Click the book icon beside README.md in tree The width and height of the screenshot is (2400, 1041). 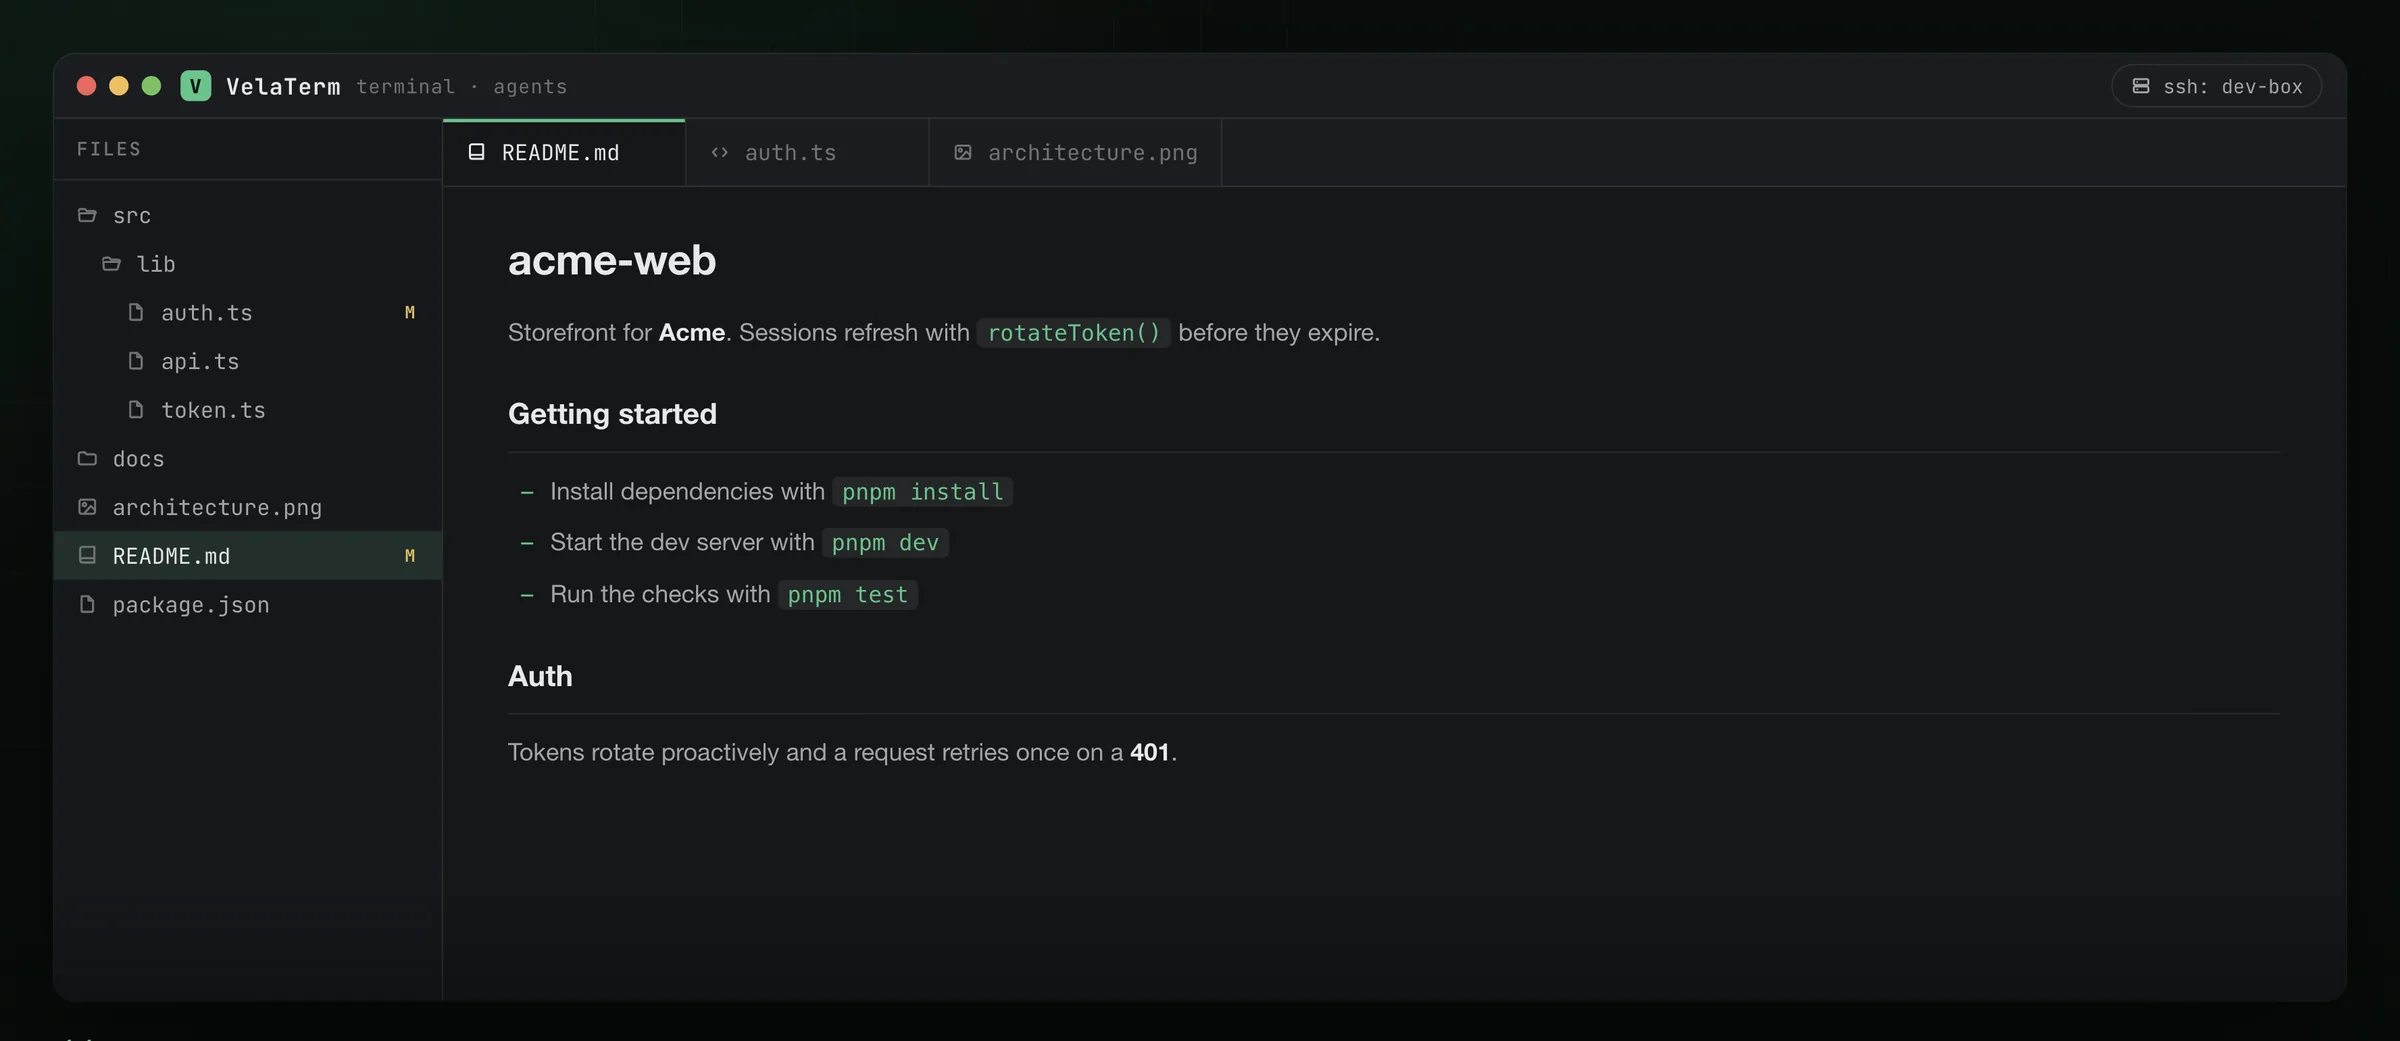(x=87, y=555)
